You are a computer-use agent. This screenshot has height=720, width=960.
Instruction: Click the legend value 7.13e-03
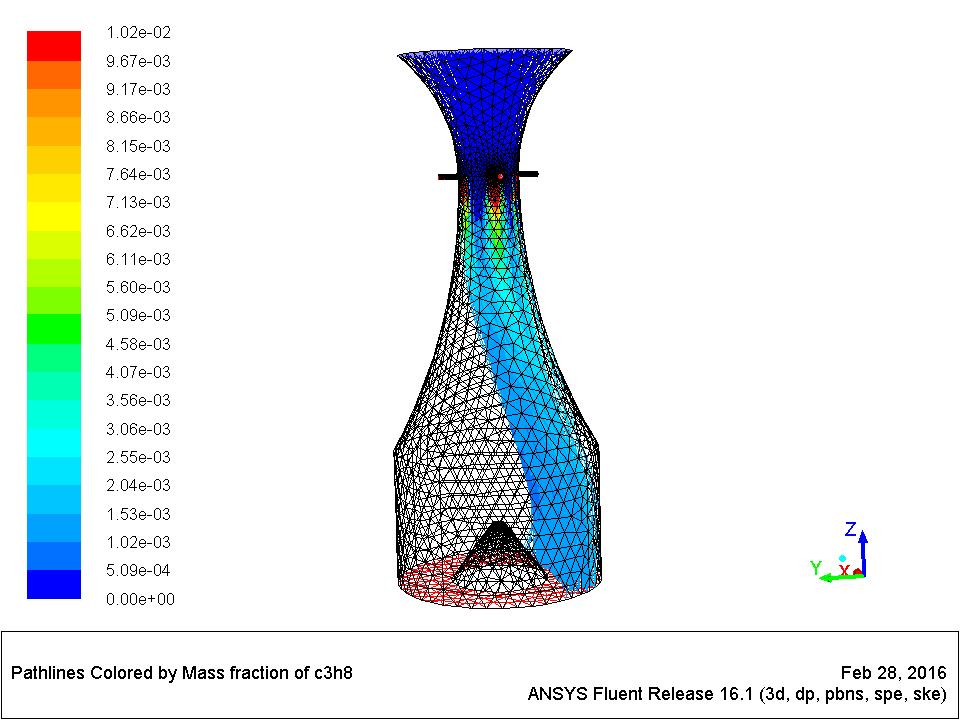pyautogui.click(x=138, y=203)
